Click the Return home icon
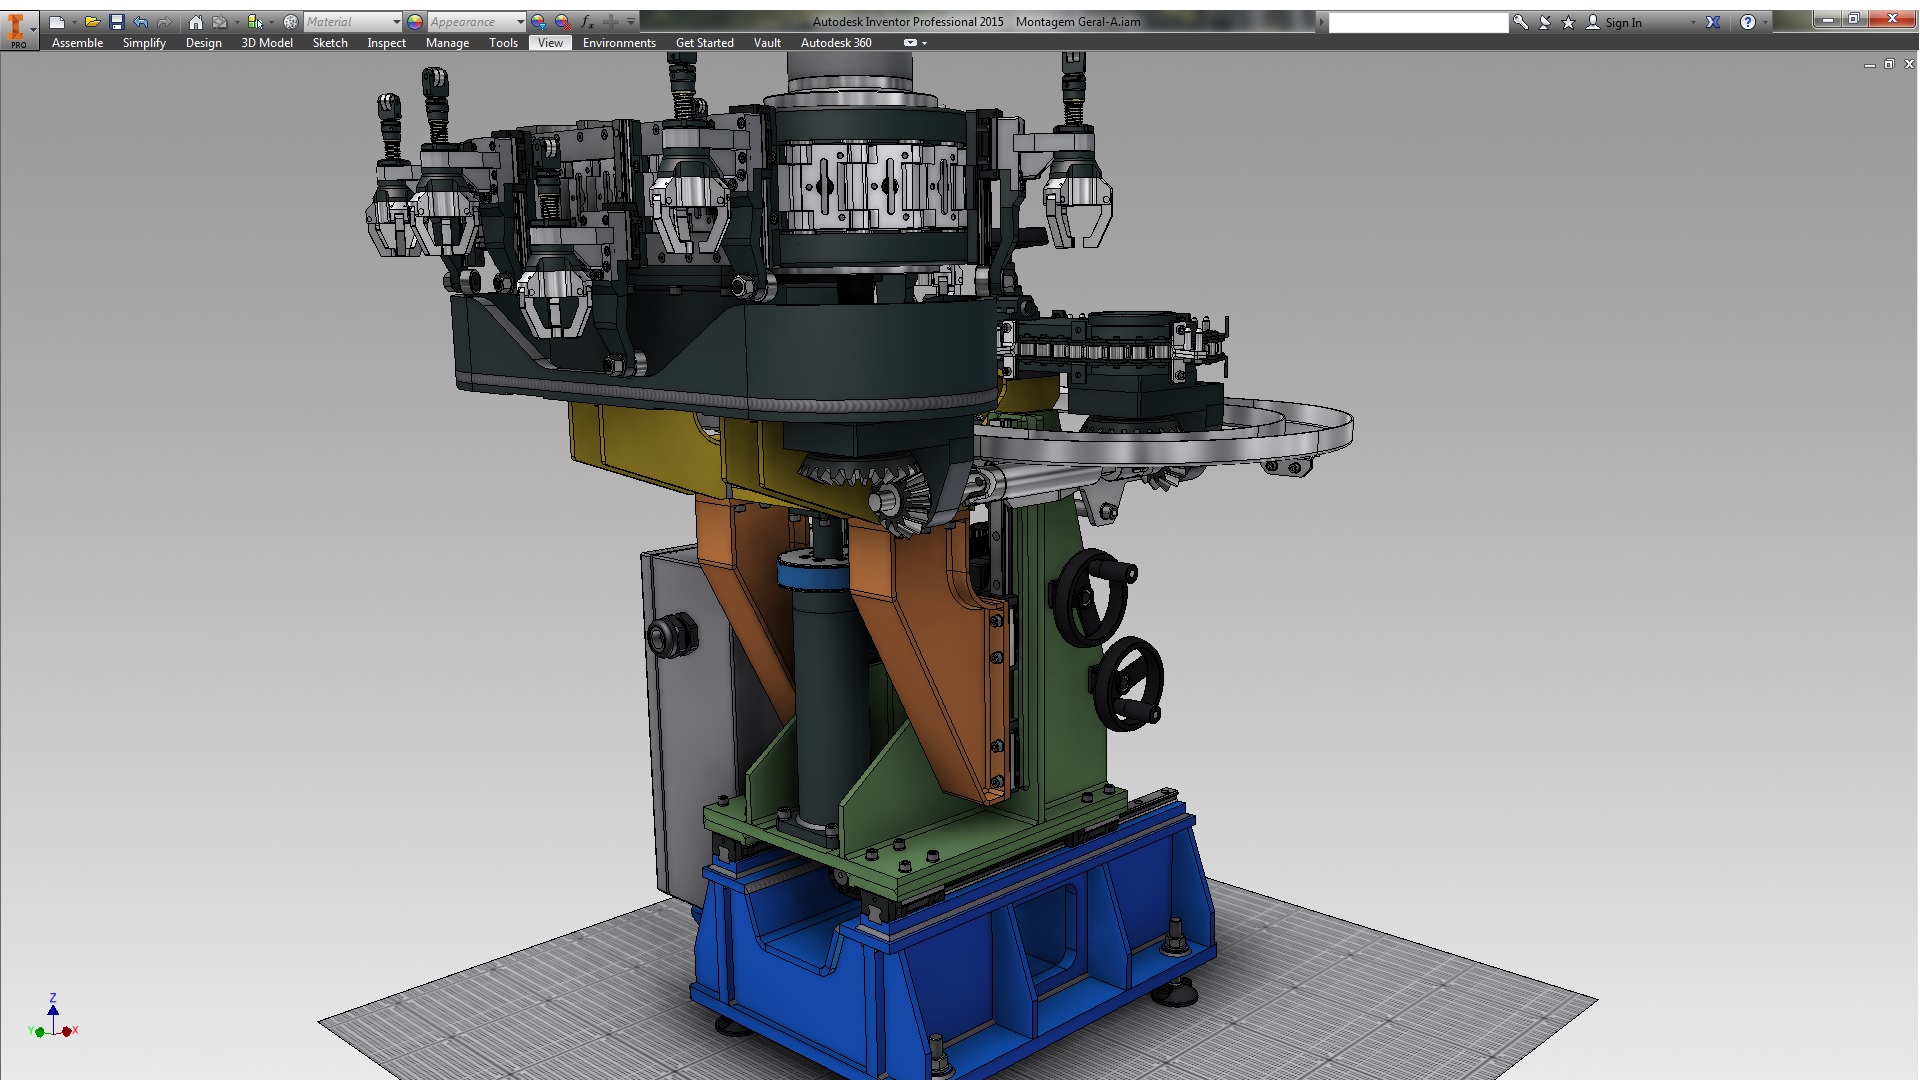Viewport: 1920px width, 1080px height. click(x=196, y=22)
